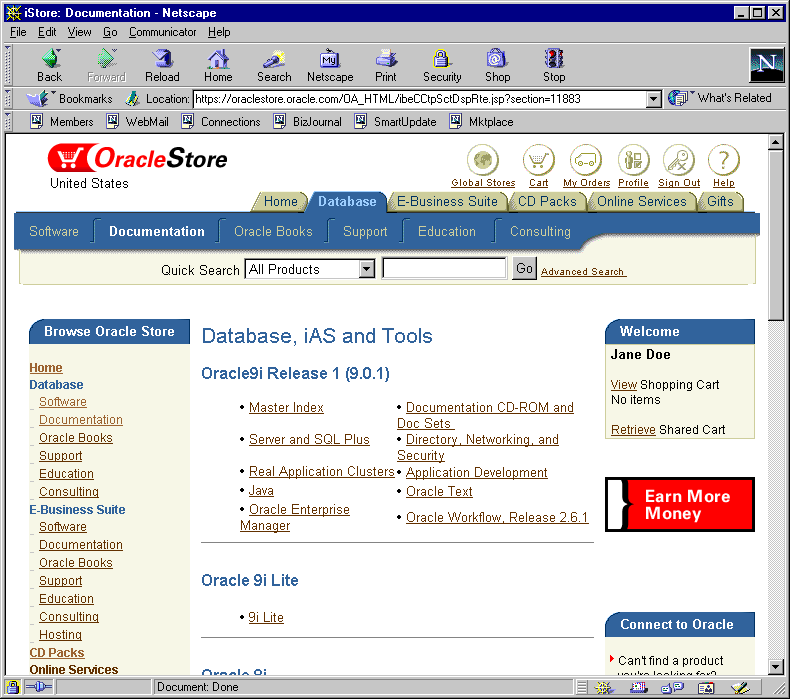
Task: Open My Netscape toolbar icon
Action: tap(330, 58)
